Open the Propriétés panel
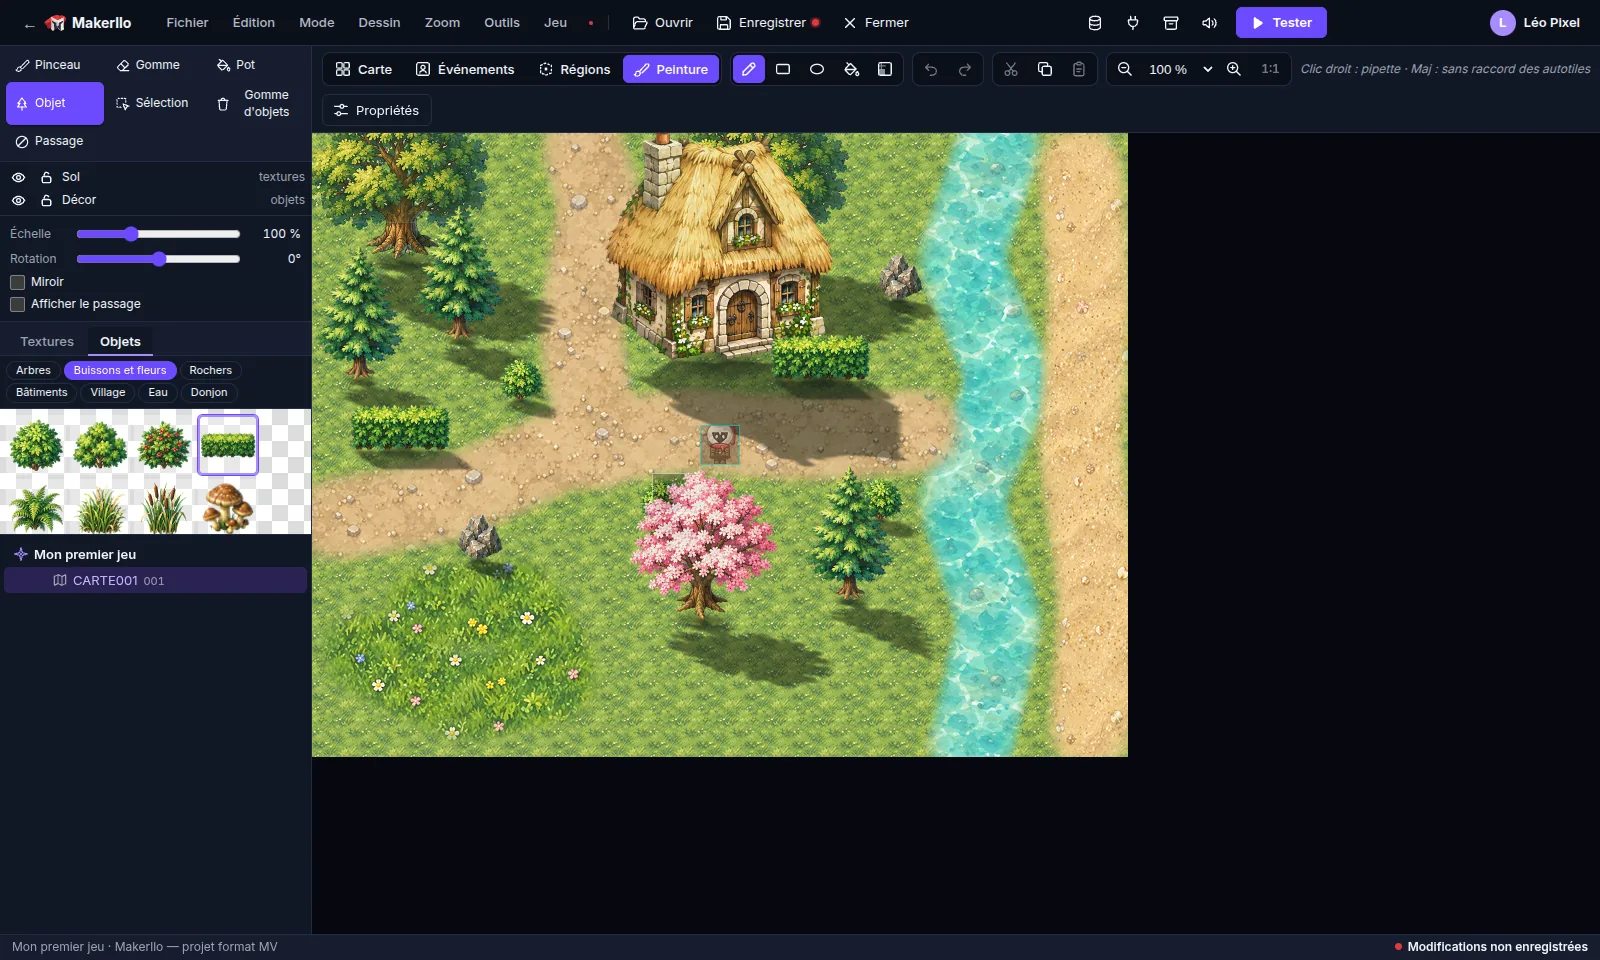1600x960 pixels. point(377,110)
